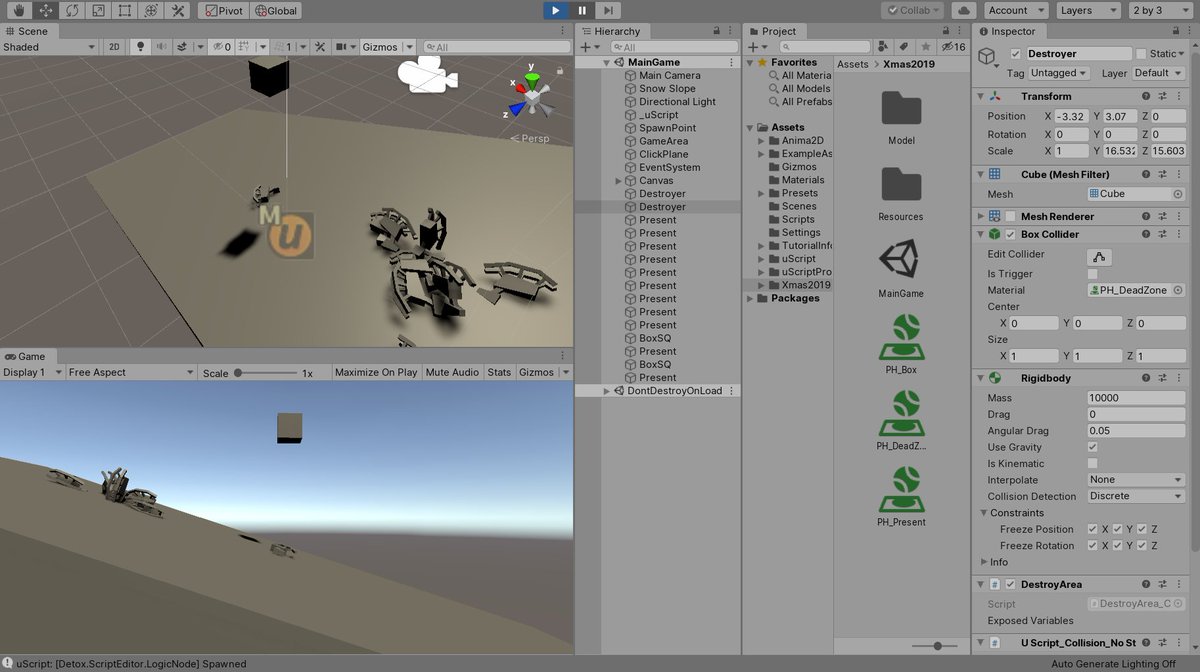Click the Stats button
Screen dimensions: 1200x672
click(499, 372)
